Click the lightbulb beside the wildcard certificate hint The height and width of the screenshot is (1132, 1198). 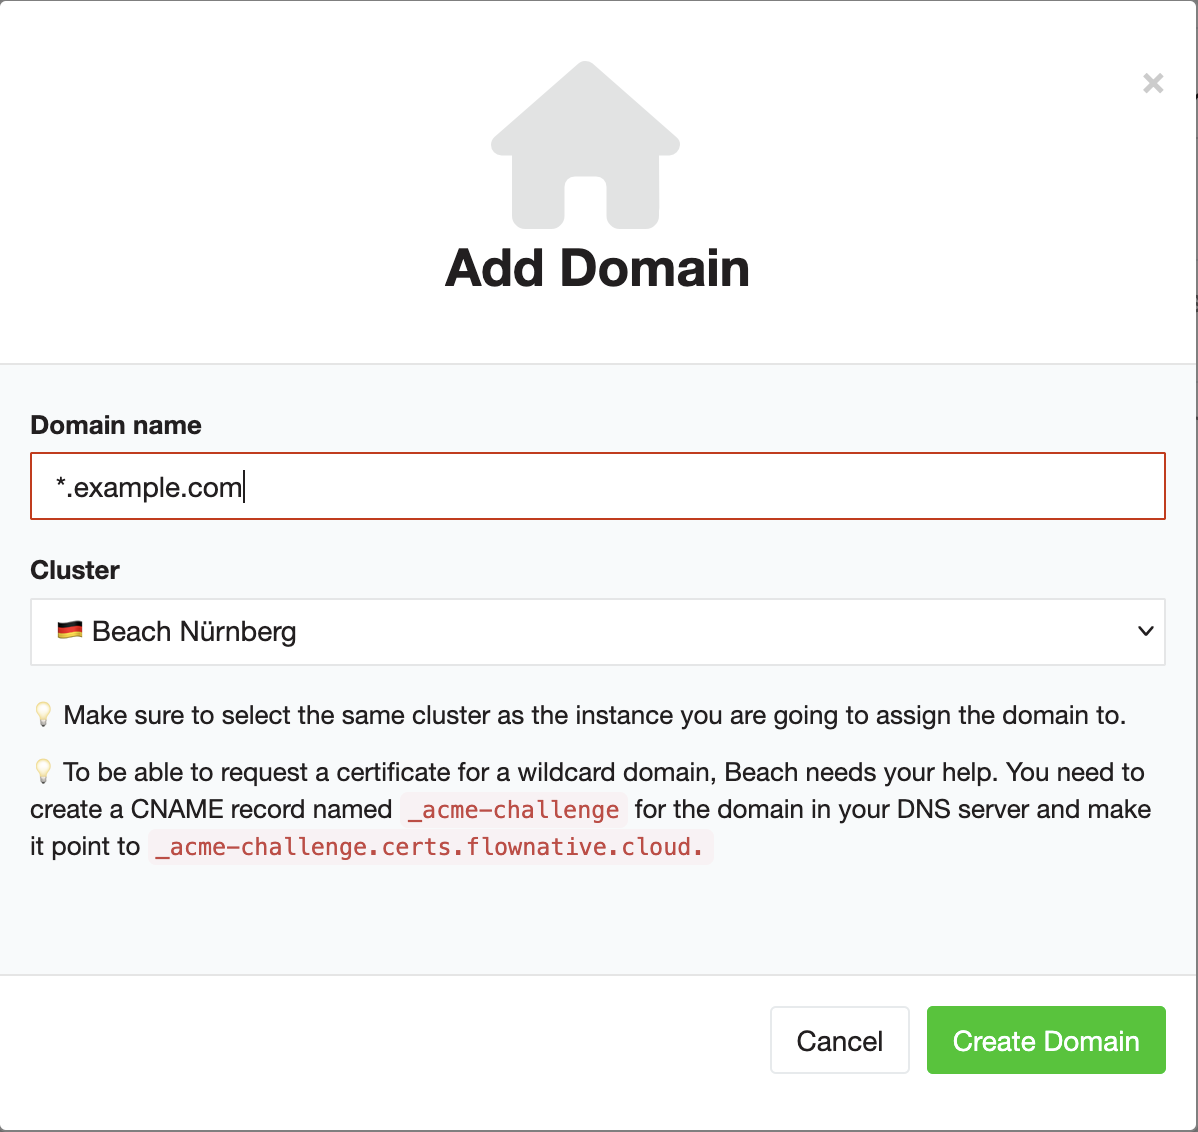[x=43, y=772]
